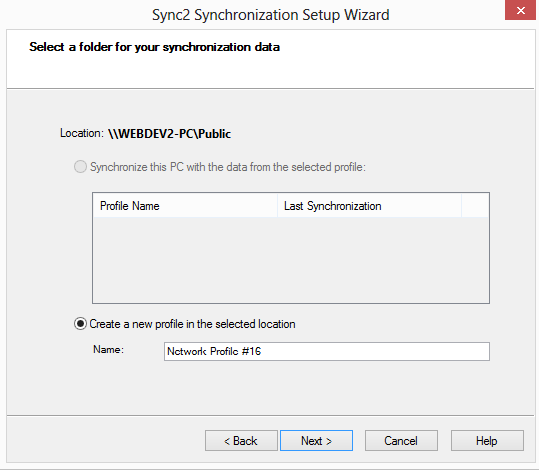The width and height of the screenshot is (539, 470).
Task: Sort by the Last Synchronization column header
Action: point(369,206)
